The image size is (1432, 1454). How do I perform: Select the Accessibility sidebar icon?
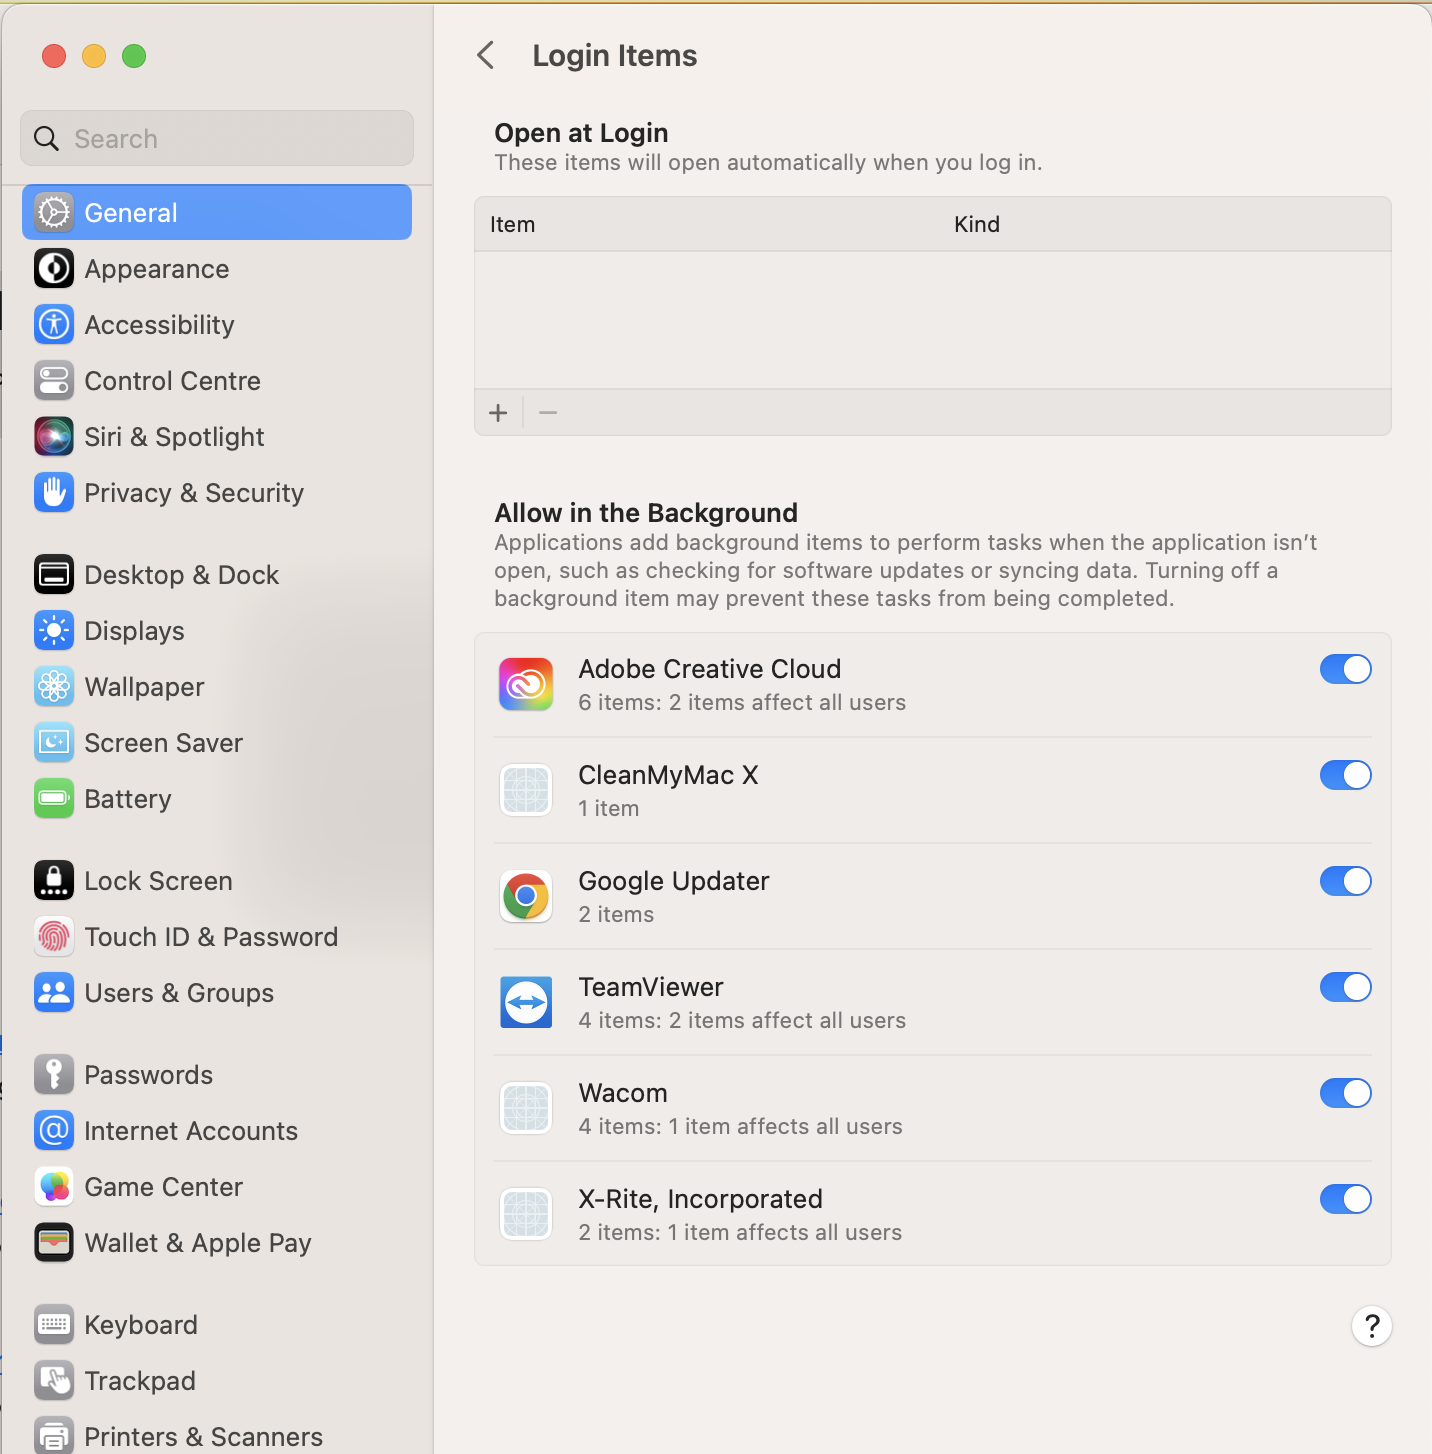(54, 324)
